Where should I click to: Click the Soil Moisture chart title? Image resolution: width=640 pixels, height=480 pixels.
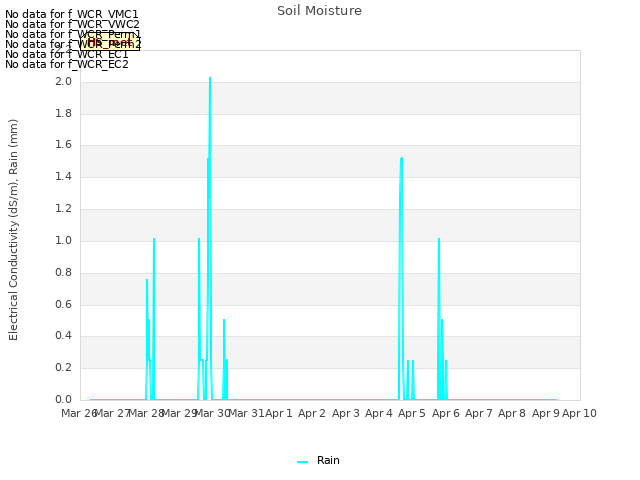tap(319, 11)
